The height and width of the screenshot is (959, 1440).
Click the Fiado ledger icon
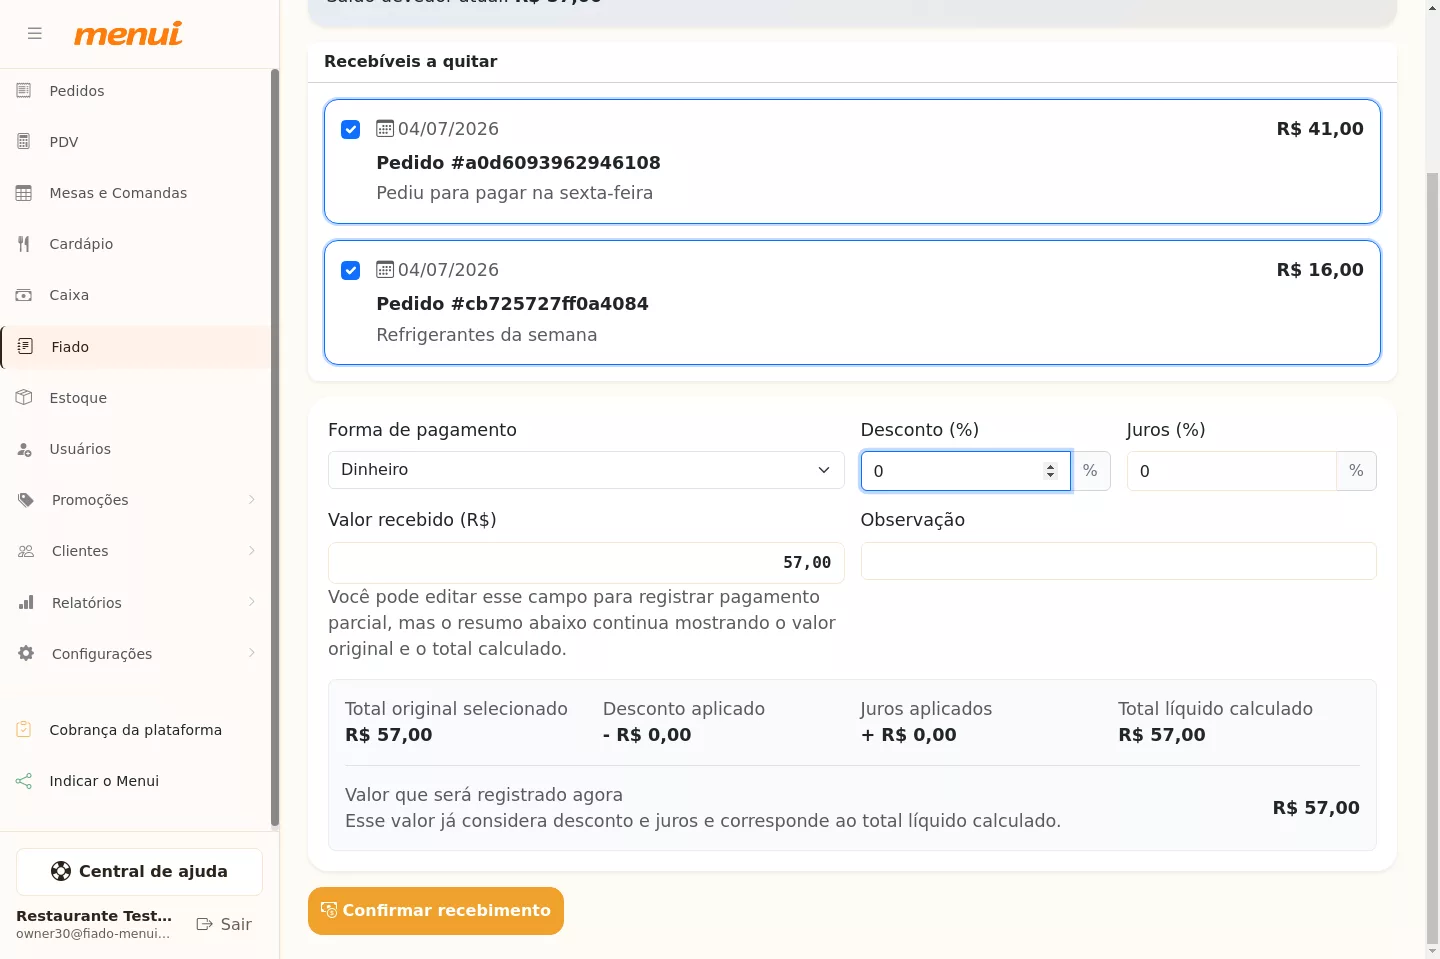[x=26, y=346]
